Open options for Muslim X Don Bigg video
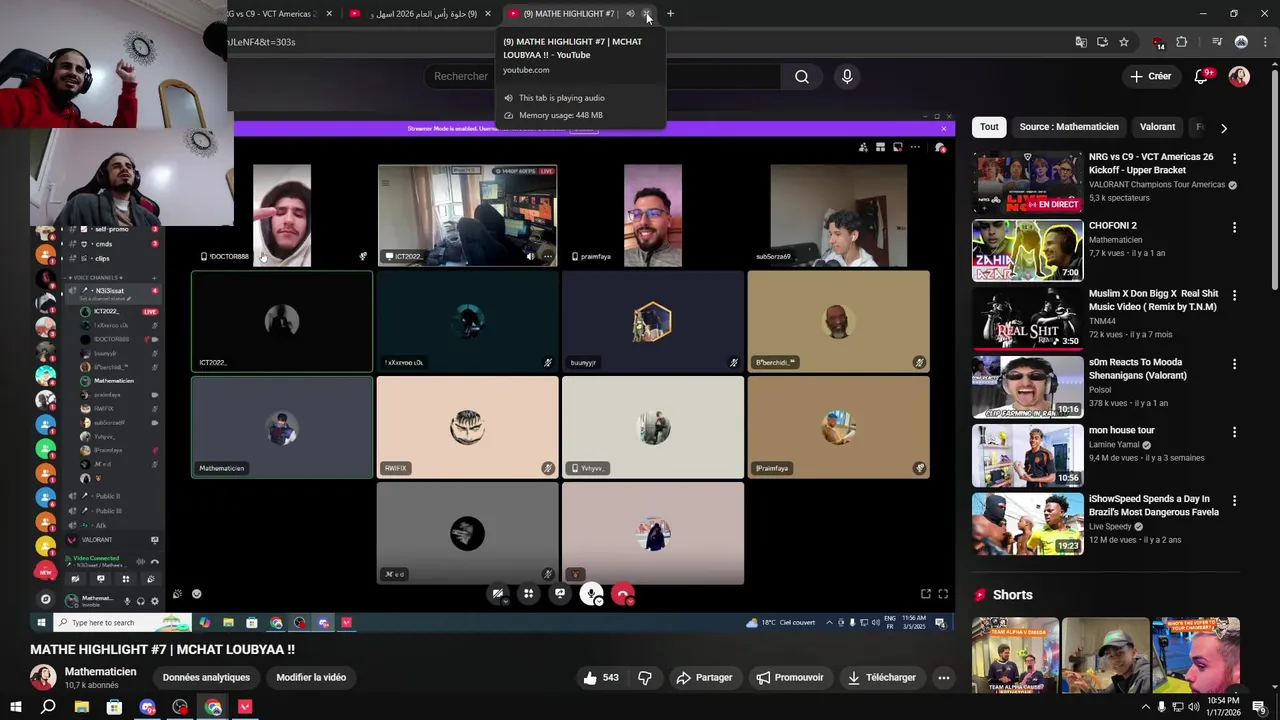This screenshot has height=720, width=1280. [x=1234, y=296]
